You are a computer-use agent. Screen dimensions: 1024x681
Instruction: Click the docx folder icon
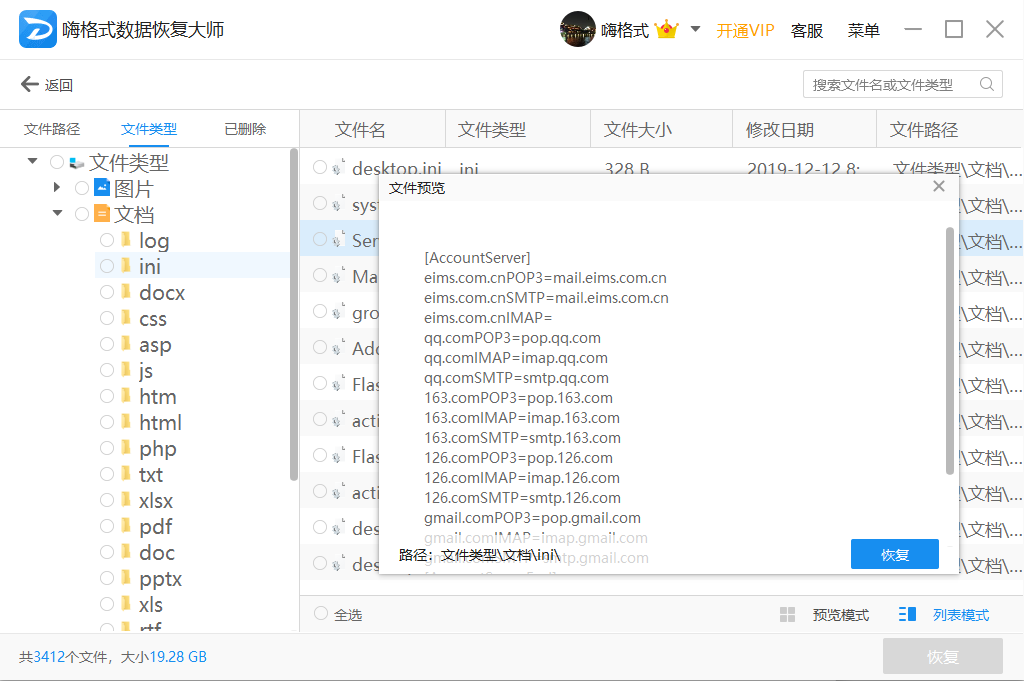(x=126, y=292)
